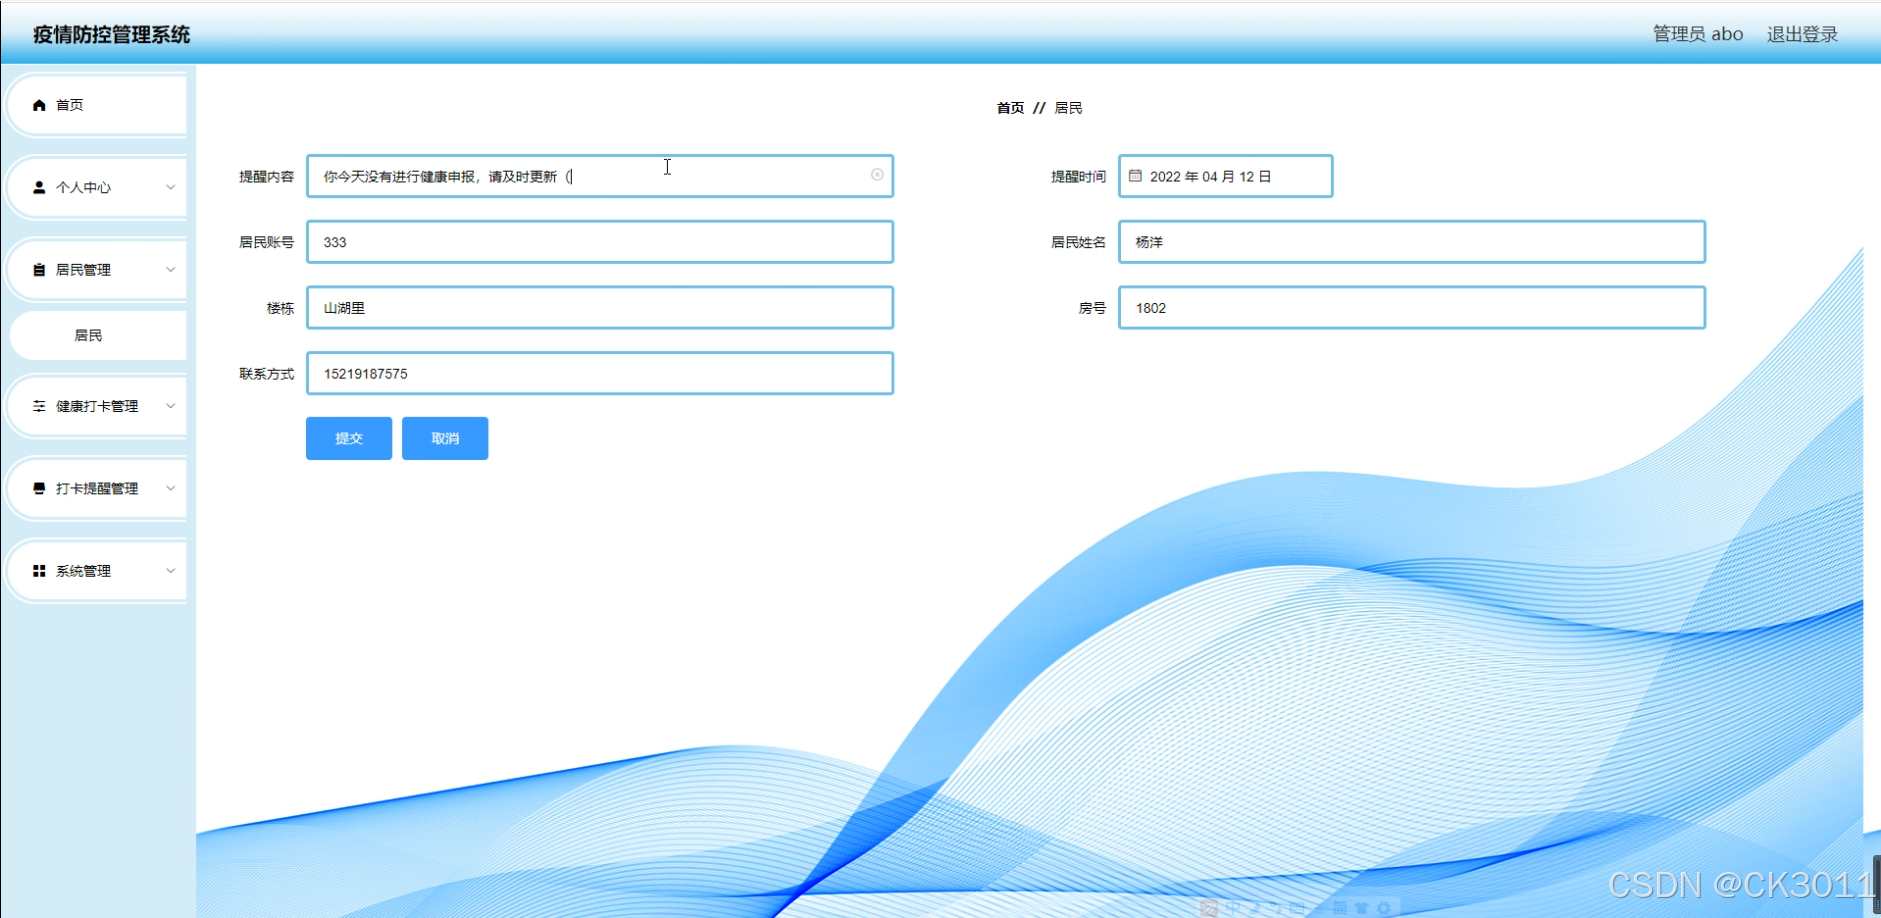Click the 联系方式 field label
This screenshot has width=1881, height=918.
(266, 374)
